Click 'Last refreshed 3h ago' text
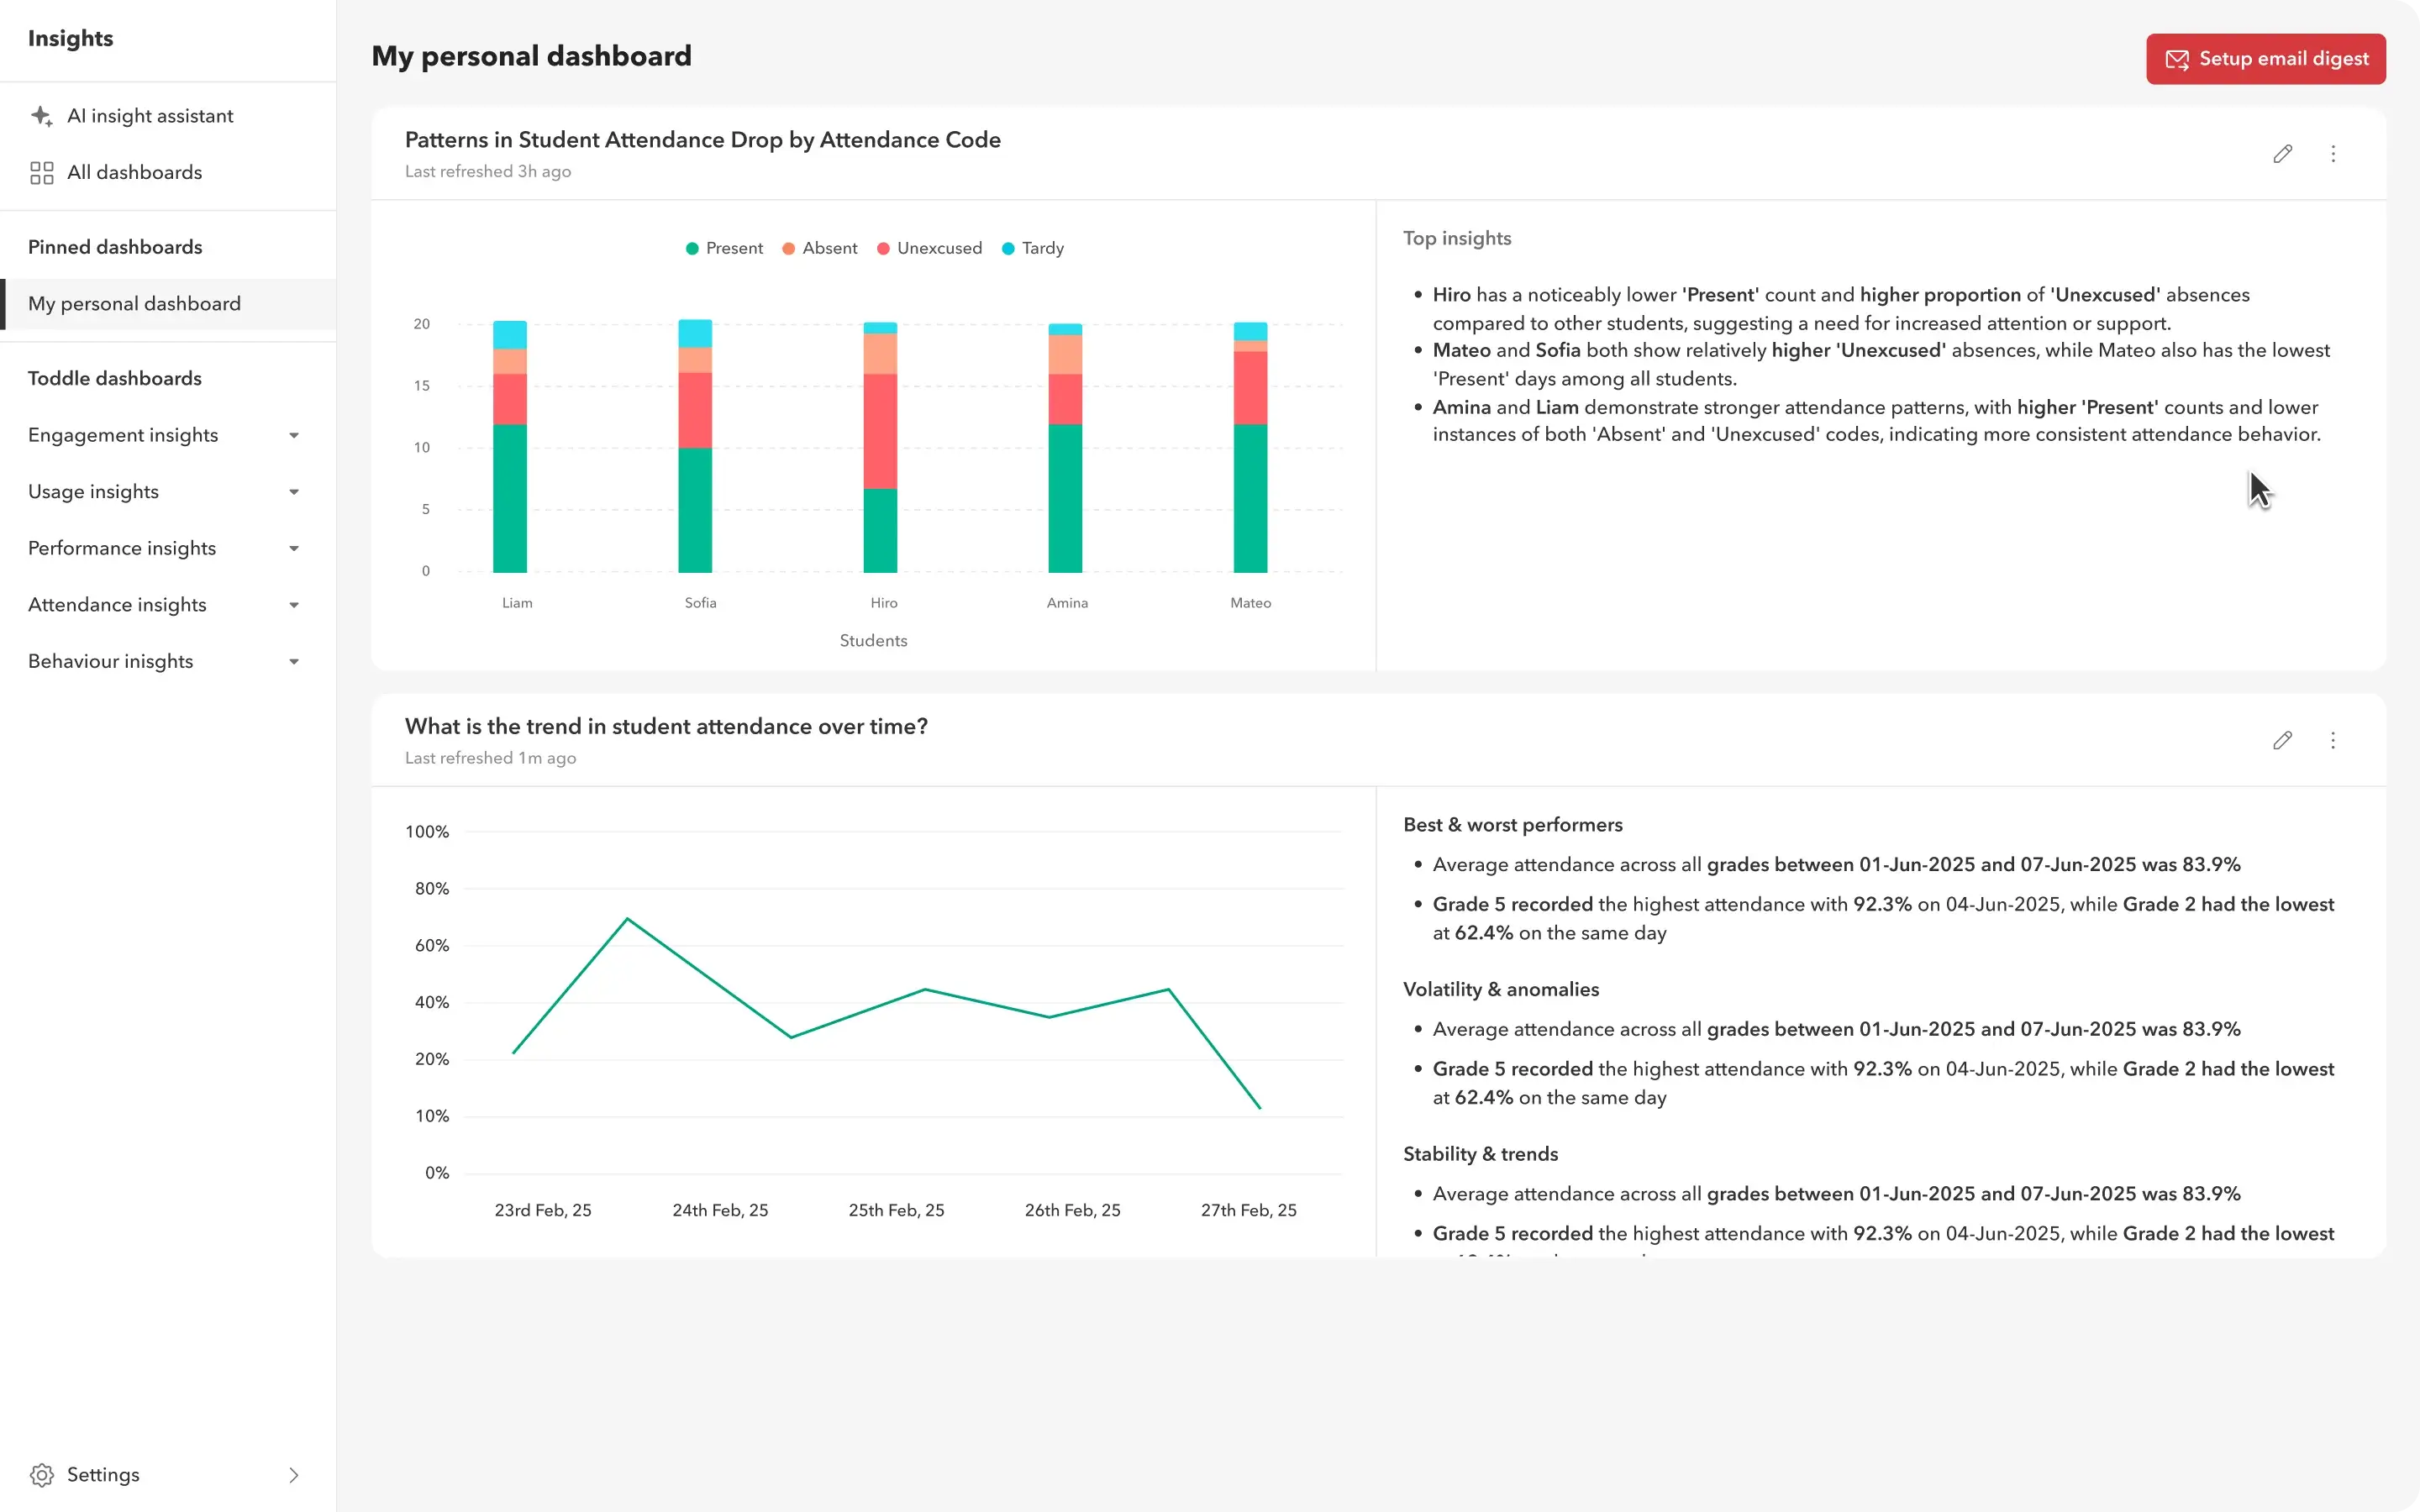The height and width of the screenshot is (1512, 2420). click(488, 171)
